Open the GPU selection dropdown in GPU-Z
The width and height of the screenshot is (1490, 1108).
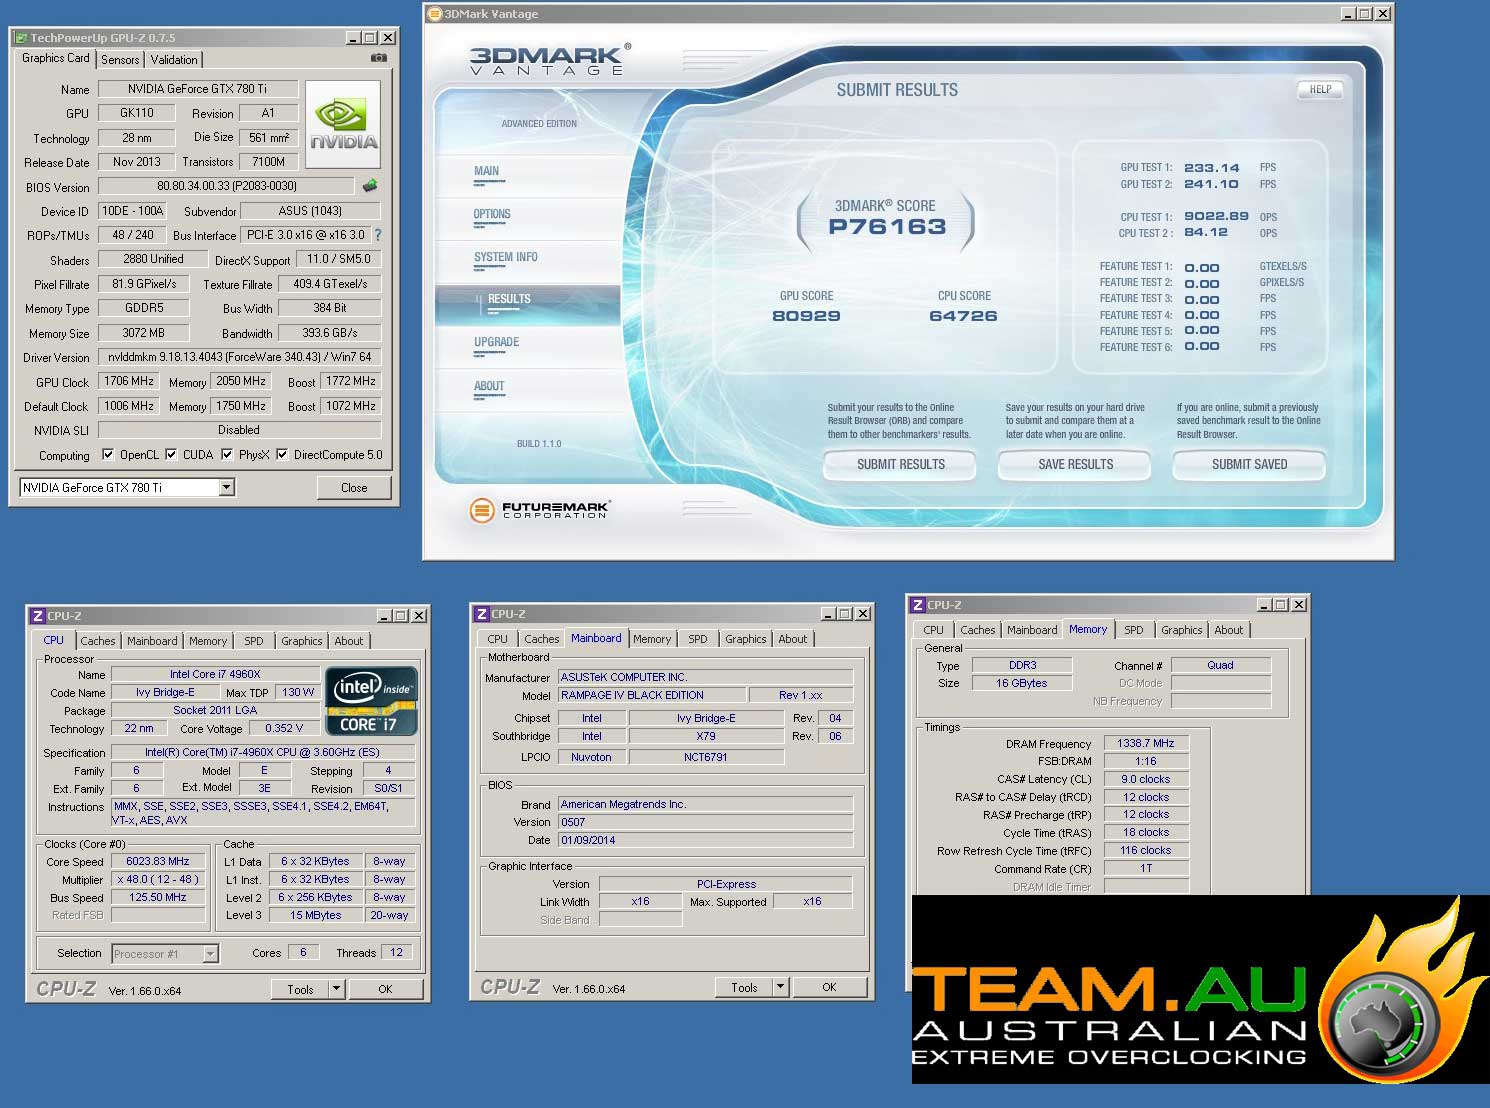(x=227, y=487)
